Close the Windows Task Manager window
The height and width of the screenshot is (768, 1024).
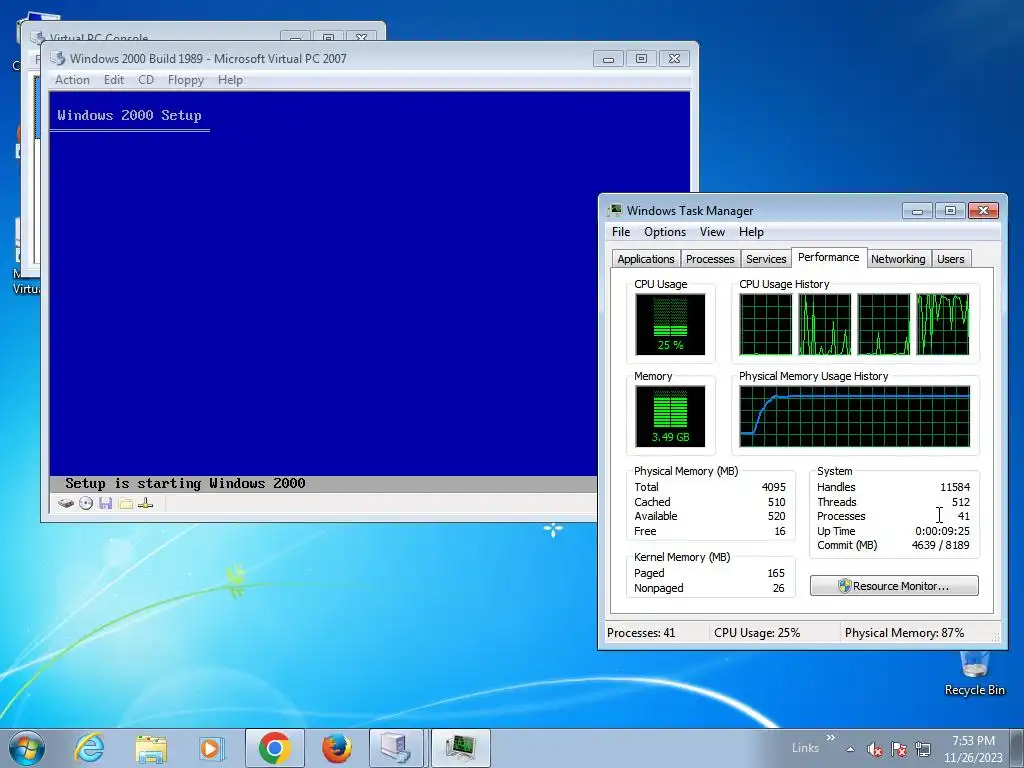coord(983,211)
